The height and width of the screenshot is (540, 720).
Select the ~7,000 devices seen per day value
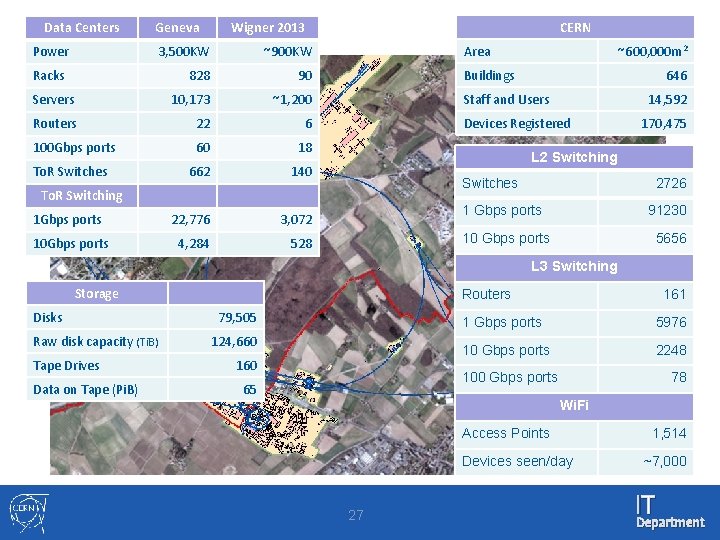click(x=665, y=461)
